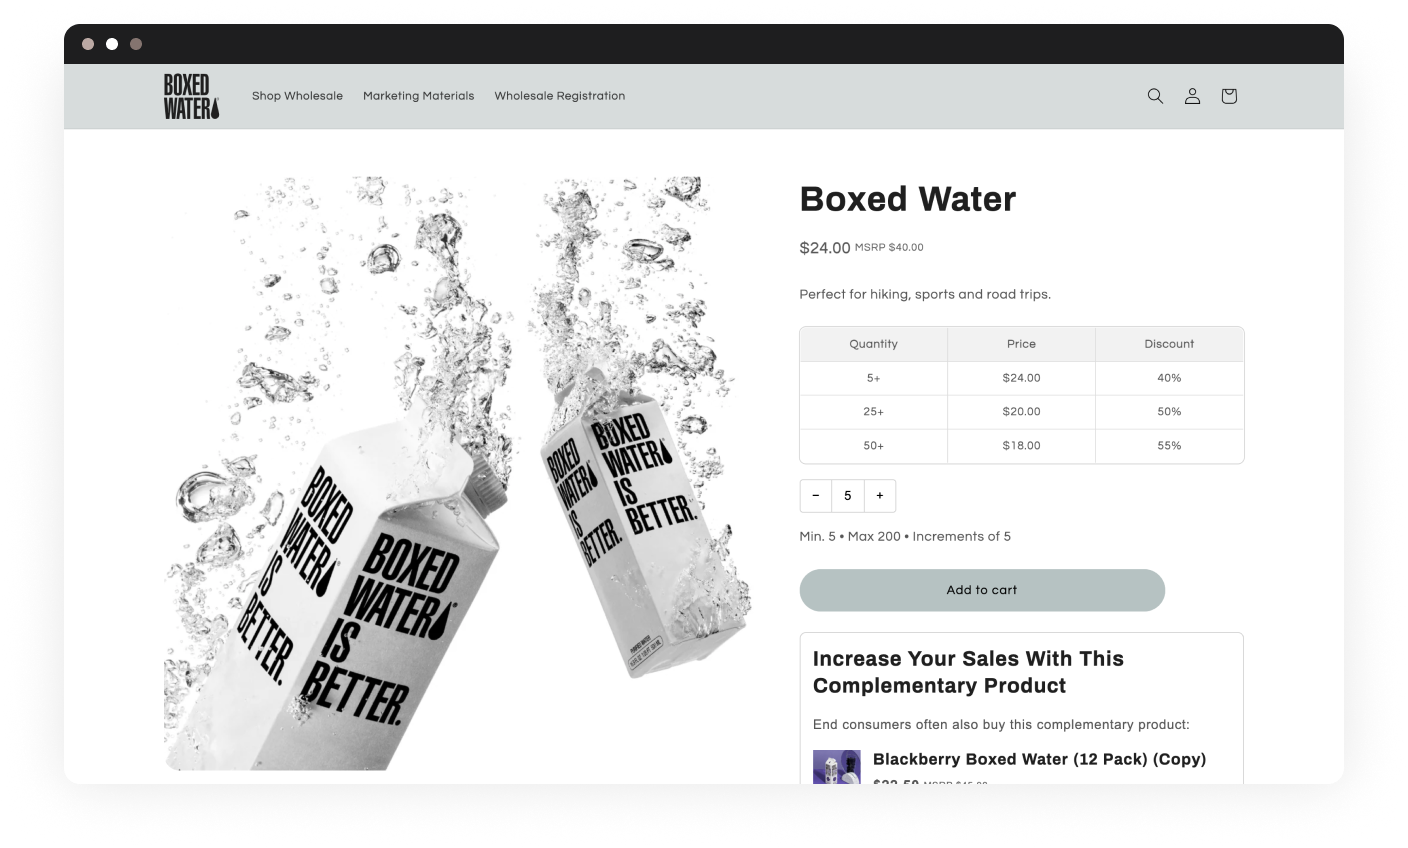Screen dimensions: 1408x848
Task: Click the Quantity column header
Action: (873, 344)
